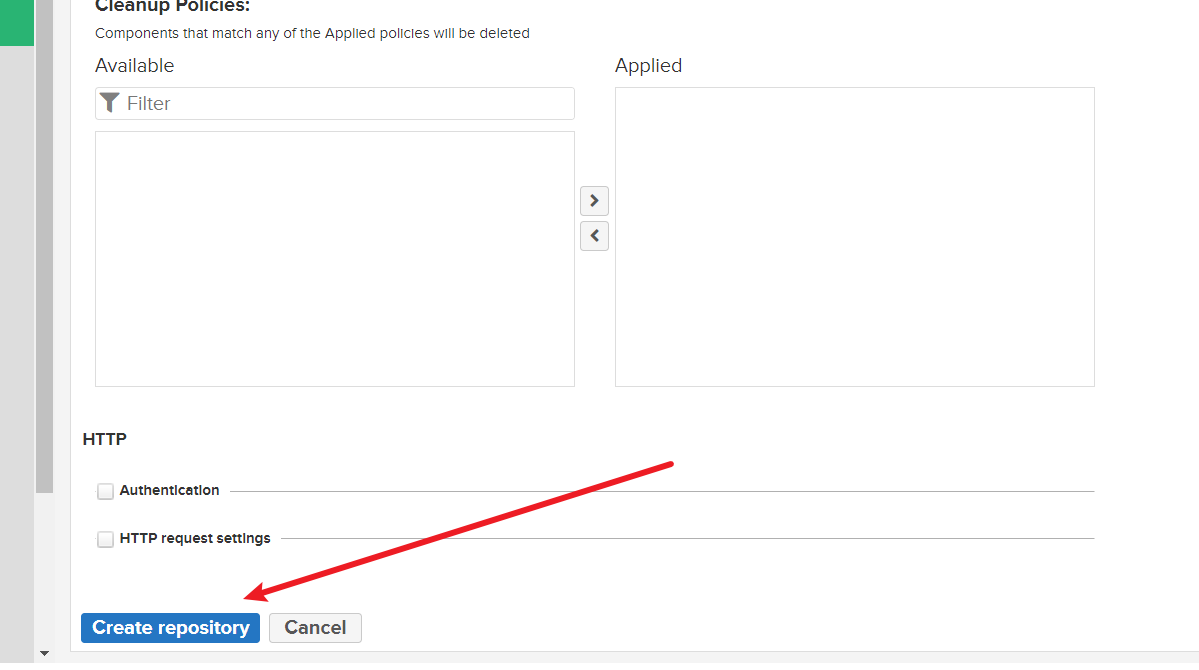Enable the HTTP request settings checkbox
1199x670 pixels.
point(105,539)
